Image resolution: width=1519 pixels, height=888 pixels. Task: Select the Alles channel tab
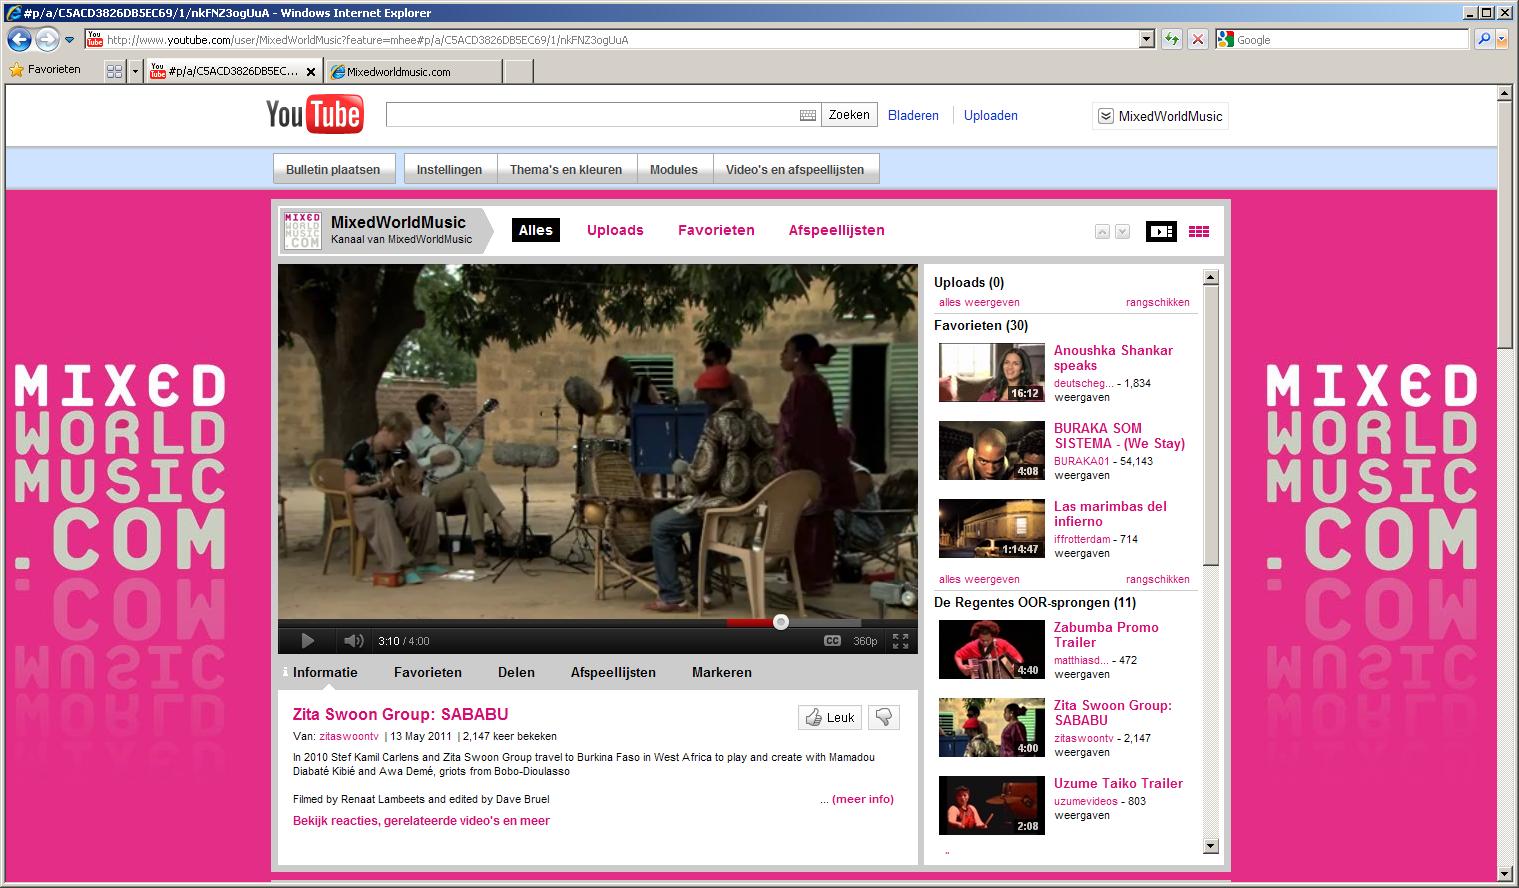[x=535, y=230]
